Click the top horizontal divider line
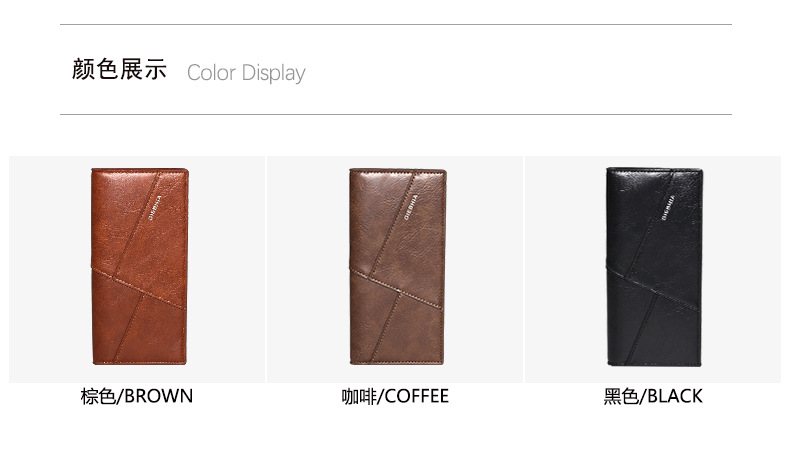Viewport: 790px width, 472px height. 396,24
